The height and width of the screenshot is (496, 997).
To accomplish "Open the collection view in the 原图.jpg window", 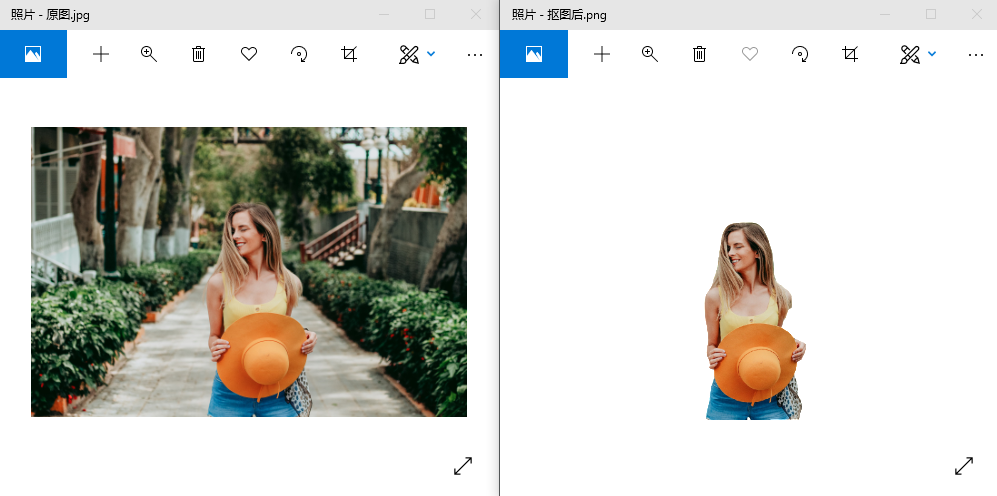I will point(33,54).
